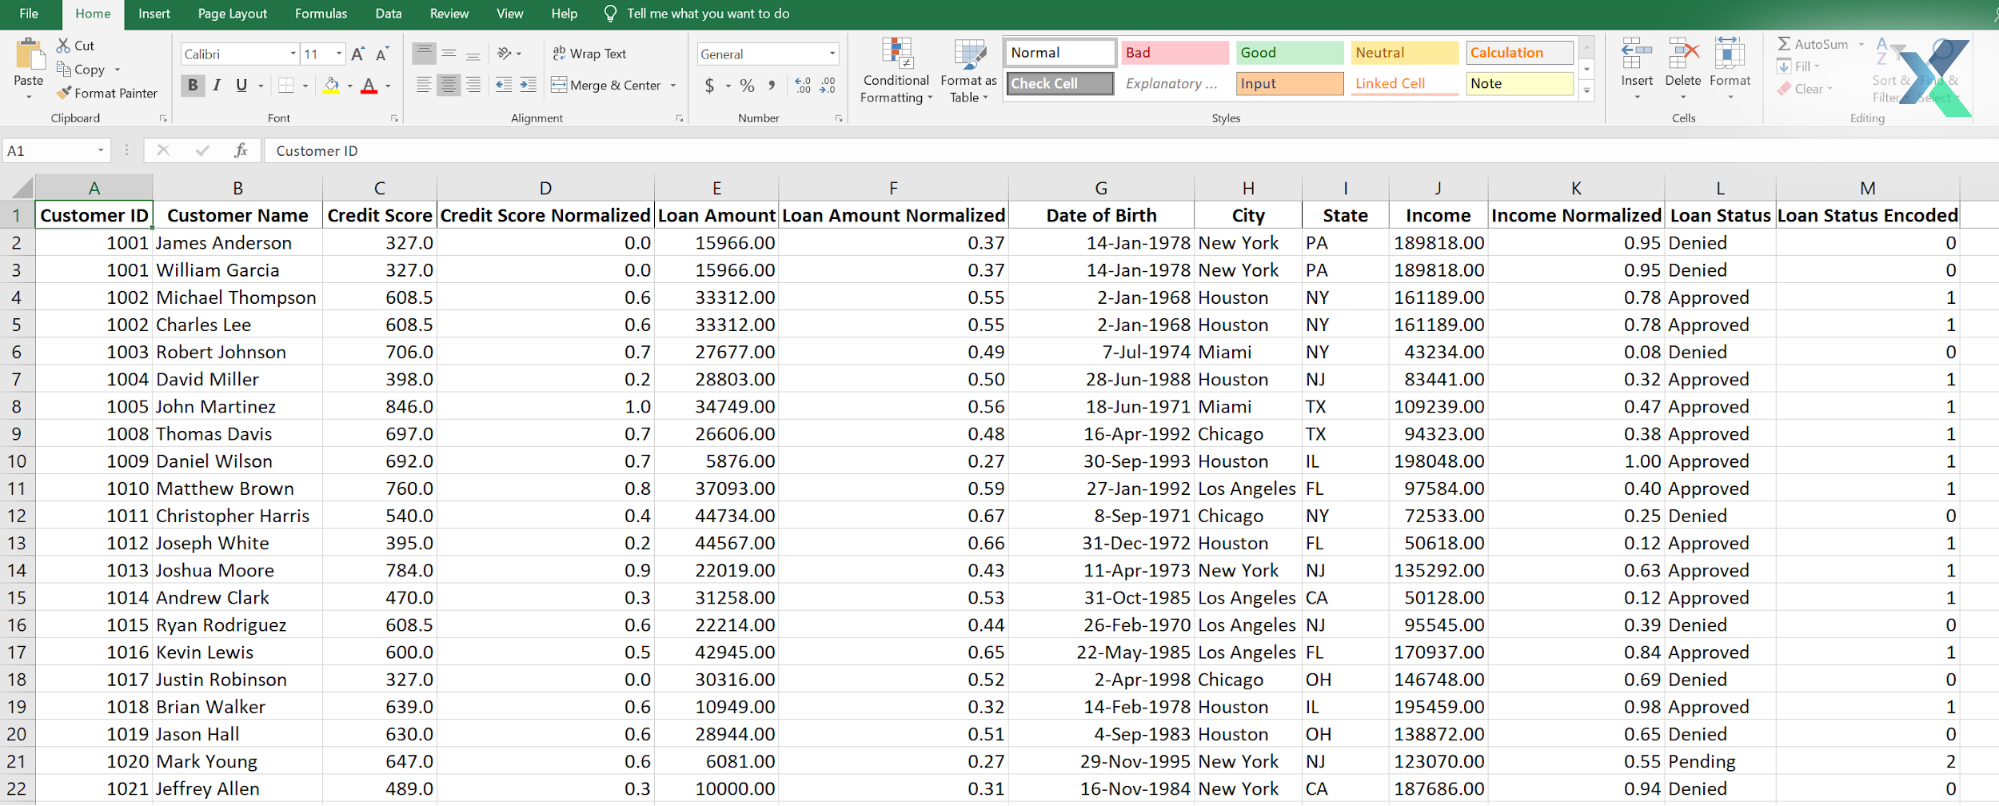Open the General number format dropdown
The width and height of the screenshot is (1999, 806).
pyautogui.click(x=832, y=54)
